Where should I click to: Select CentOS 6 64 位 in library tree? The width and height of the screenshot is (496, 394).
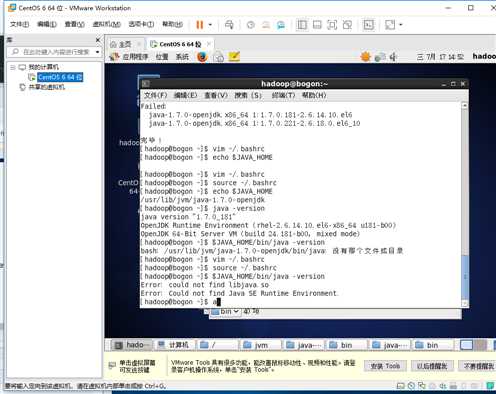60,77
